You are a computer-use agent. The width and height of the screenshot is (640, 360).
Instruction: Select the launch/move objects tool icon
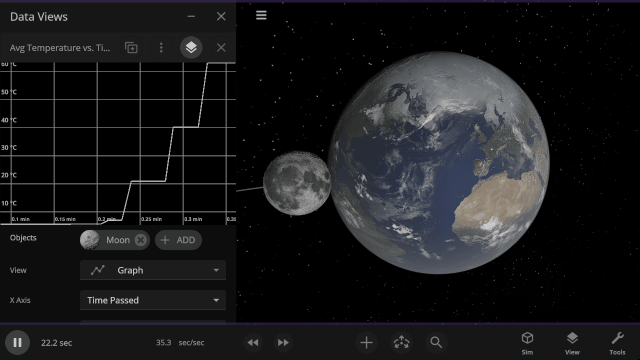[402, 342]
